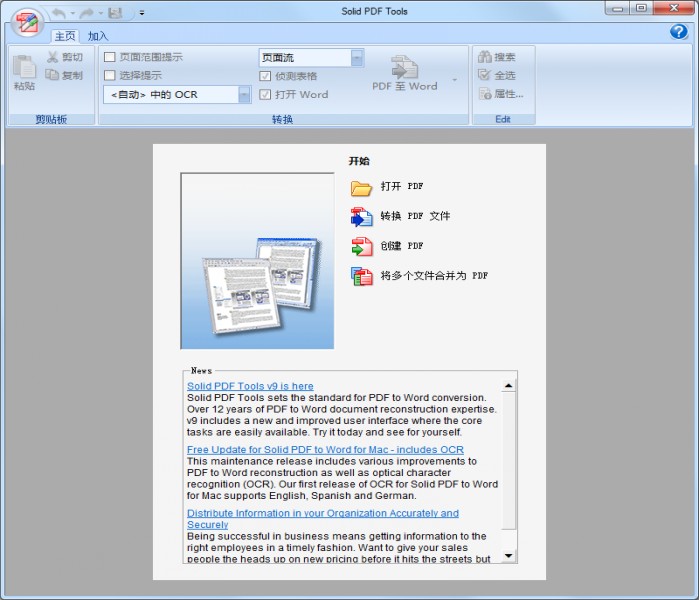Click the 复制 copy icon
This screenshot has width=699, height=600.
click(x=52, y=75)
